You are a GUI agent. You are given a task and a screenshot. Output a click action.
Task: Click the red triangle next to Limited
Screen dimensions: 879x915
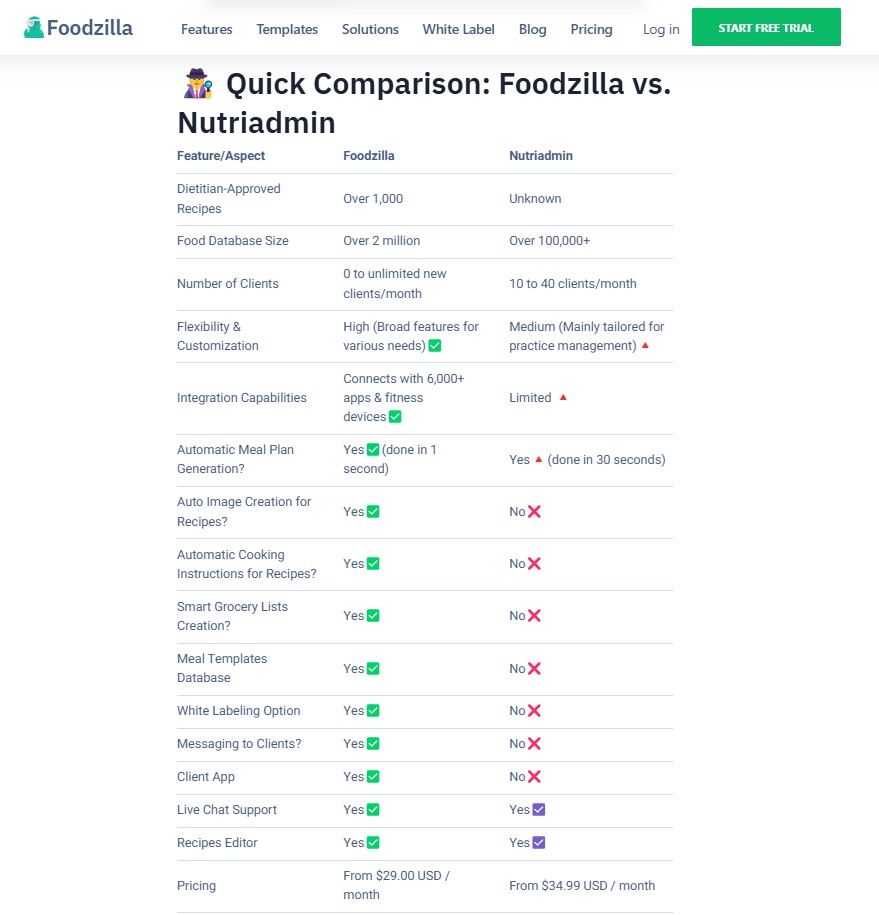click(x=563, y=398)
